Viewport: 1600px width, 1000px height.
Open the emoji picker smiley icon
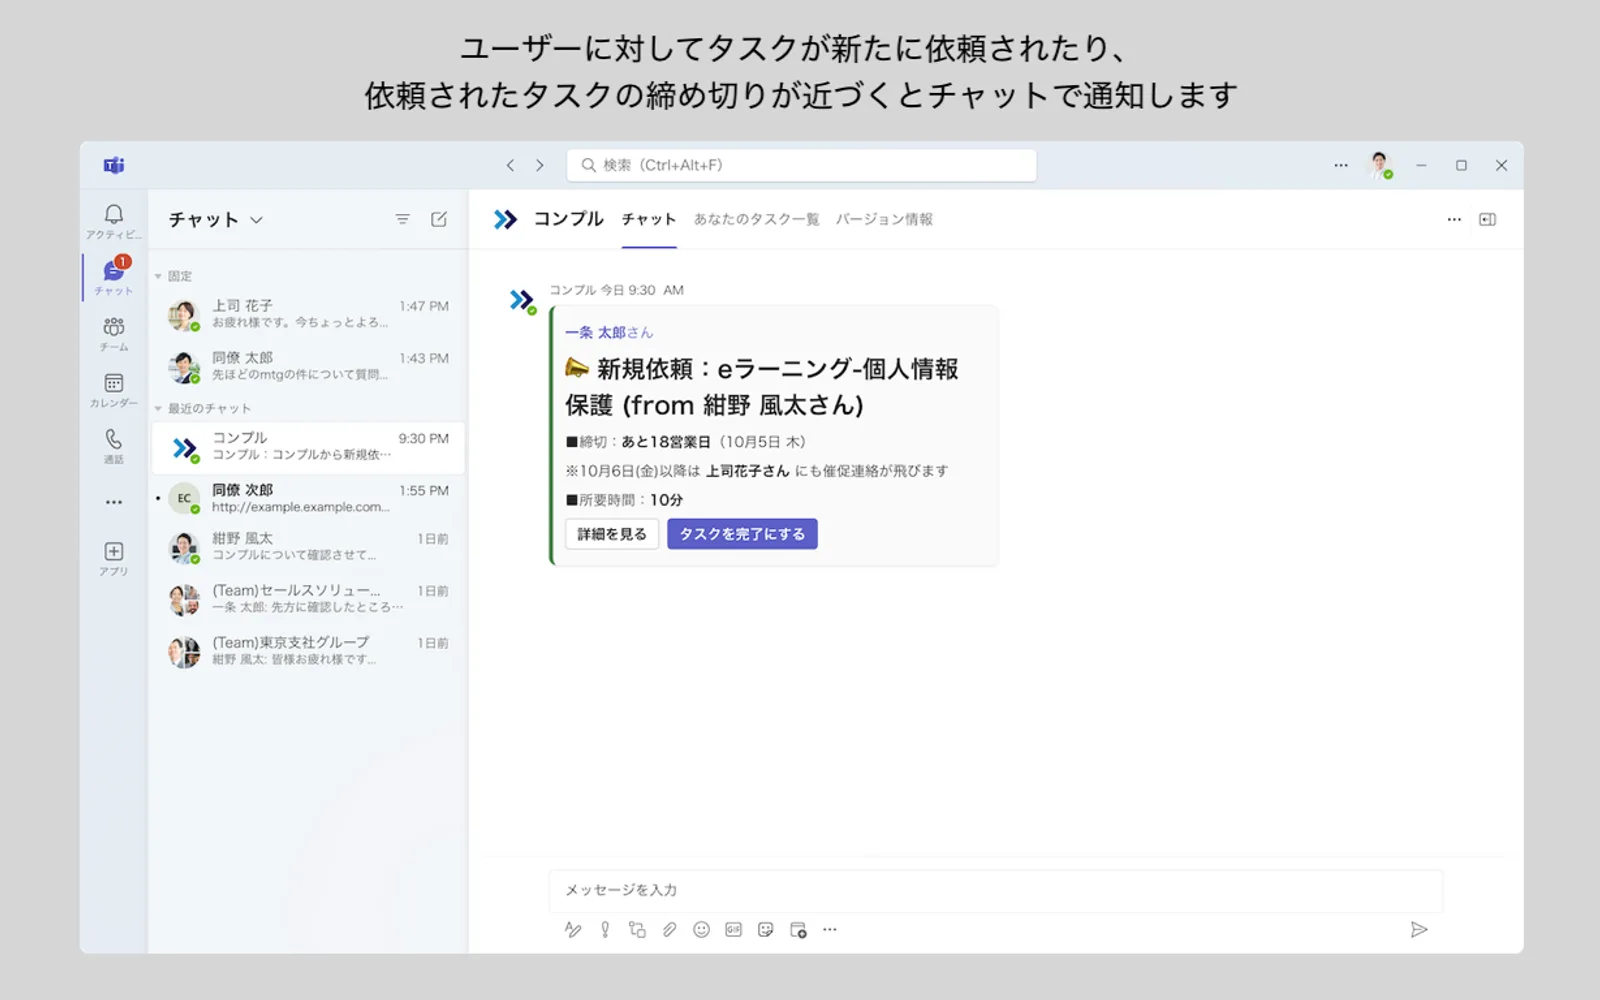702,930
